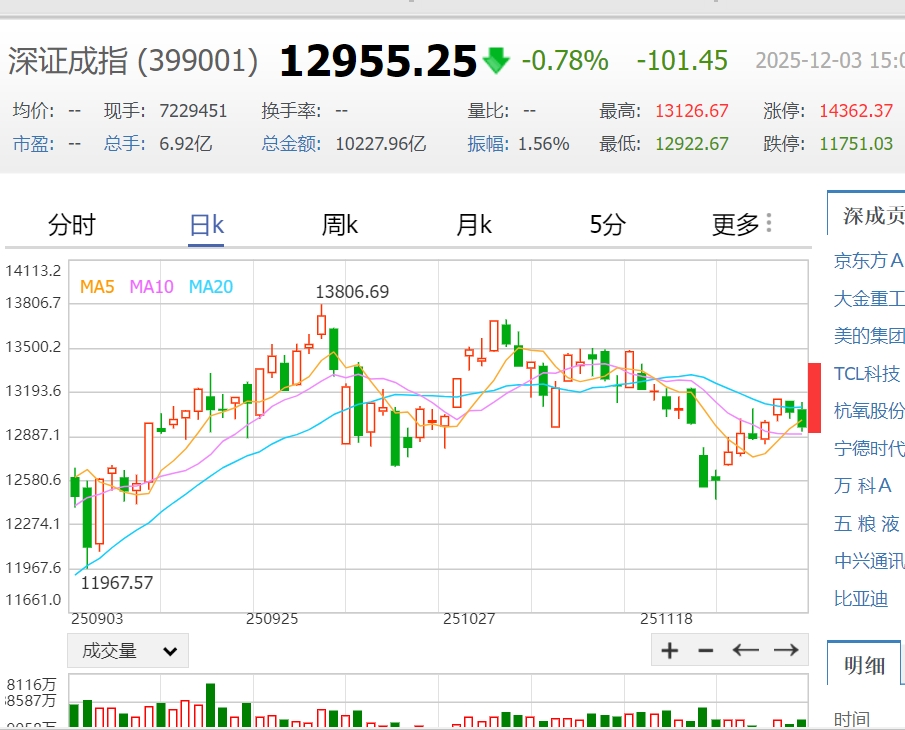The height and width of the screenshot is (730, 905).
Task: Switch to 周k weekly chart
Action: click(339, 225)
